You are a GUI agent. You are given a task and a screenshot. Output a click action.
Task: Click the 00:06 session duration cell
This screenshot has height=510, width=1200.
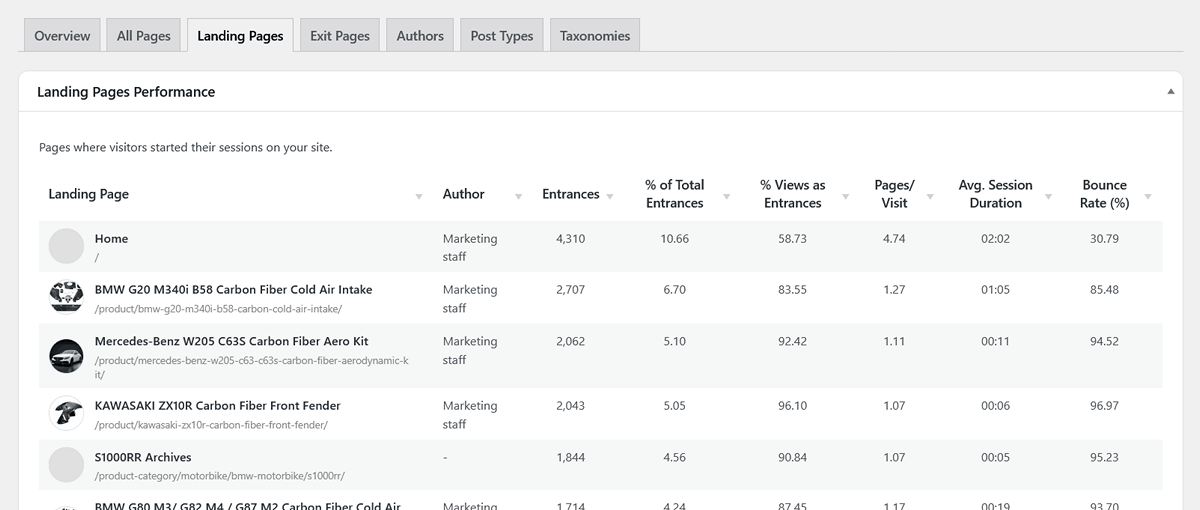coord(995,406)
